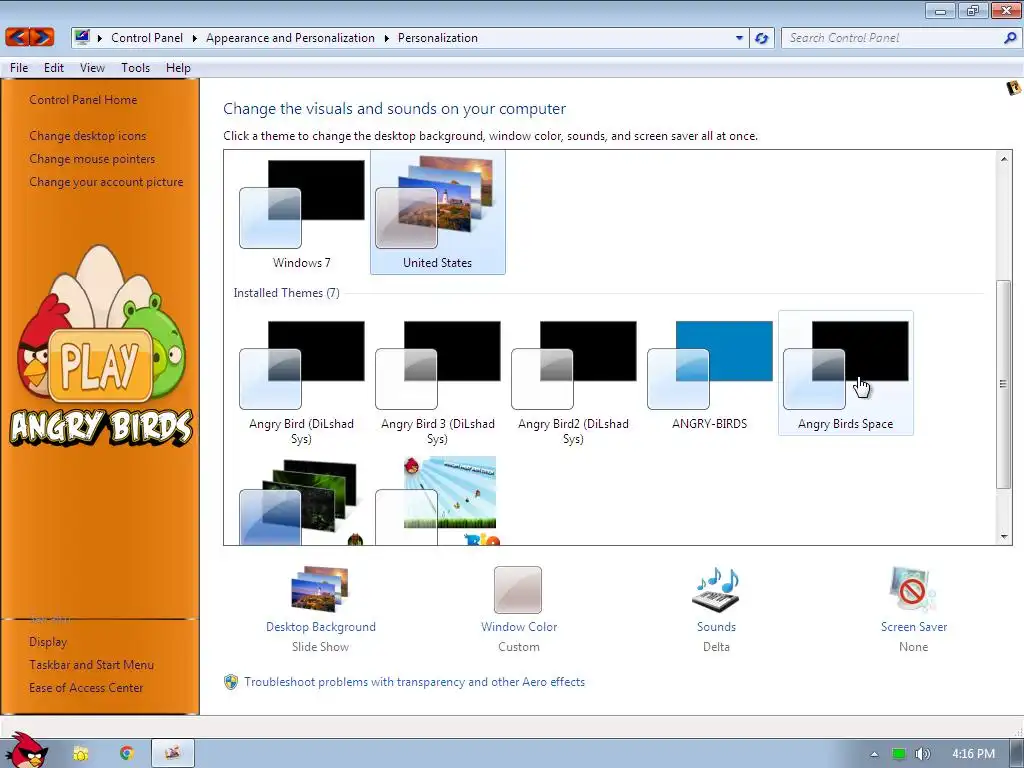Expand arrow after Control Panel breadcrumb
The image size is (1024, 768).
[x=195, y=39]
